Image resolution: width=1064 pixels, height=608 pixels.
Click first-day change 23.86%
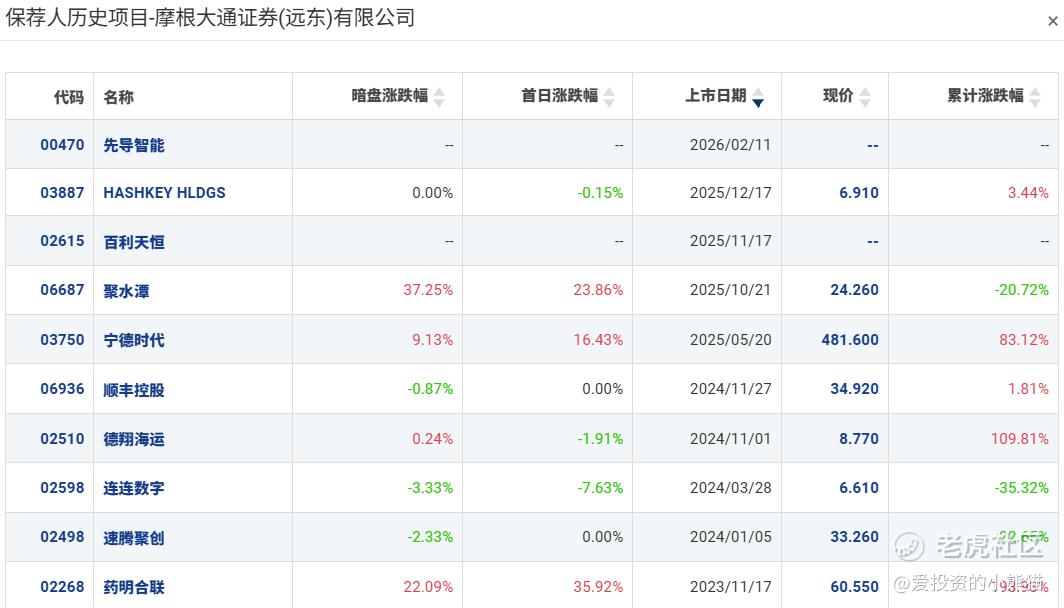[x=598, y=290]
